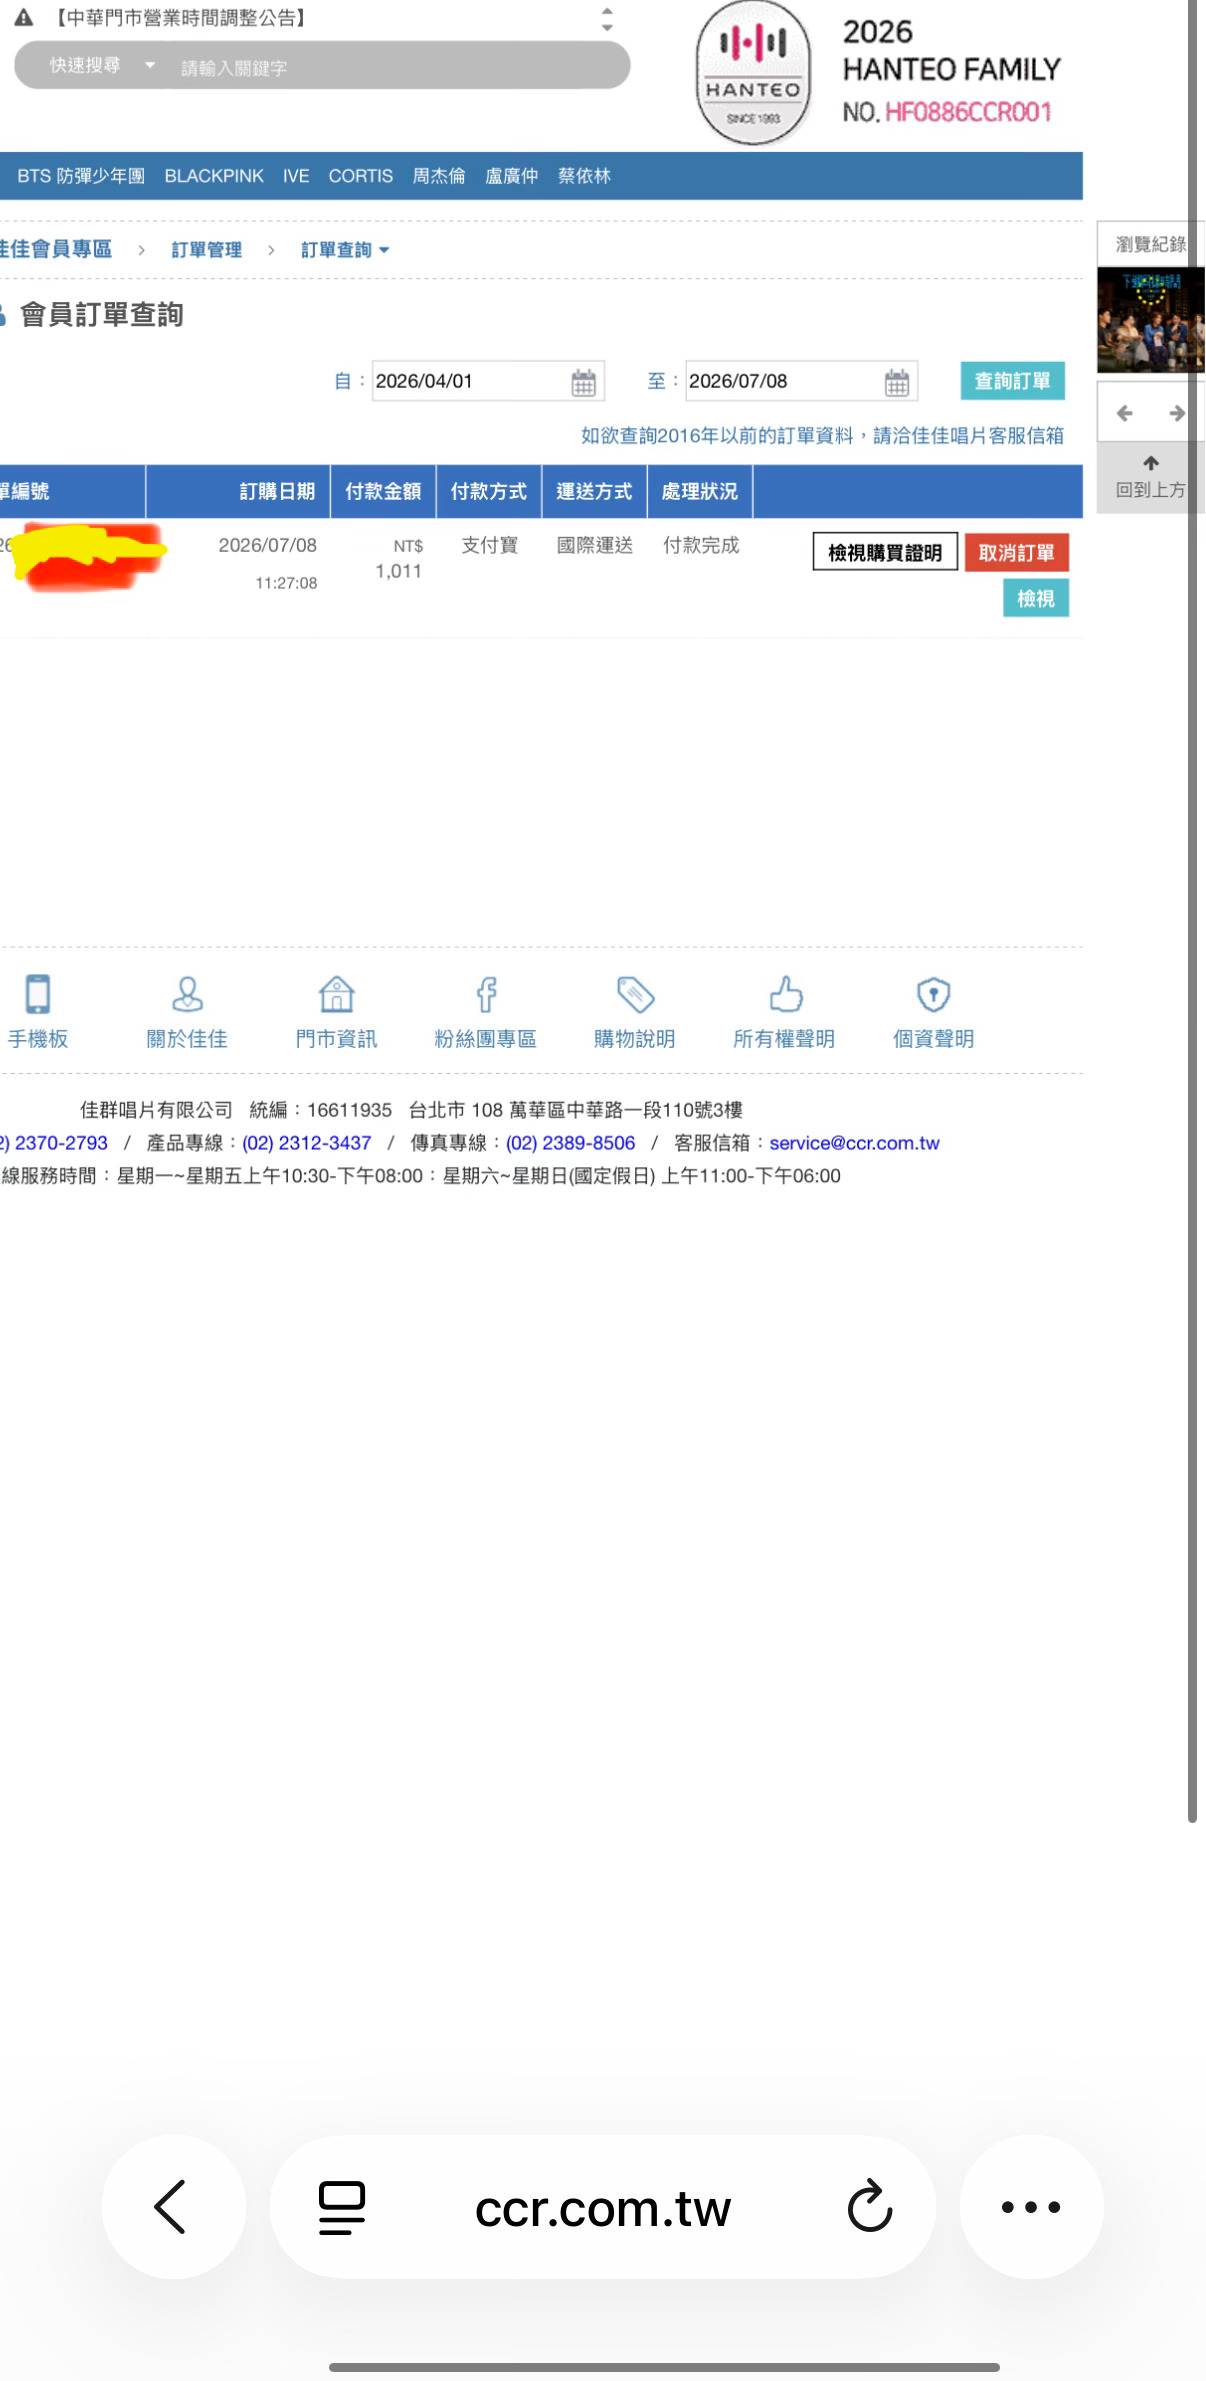The image size is (1206, 2381).
Task: Click the browsing history right arrow
Action: [1177, 413]
